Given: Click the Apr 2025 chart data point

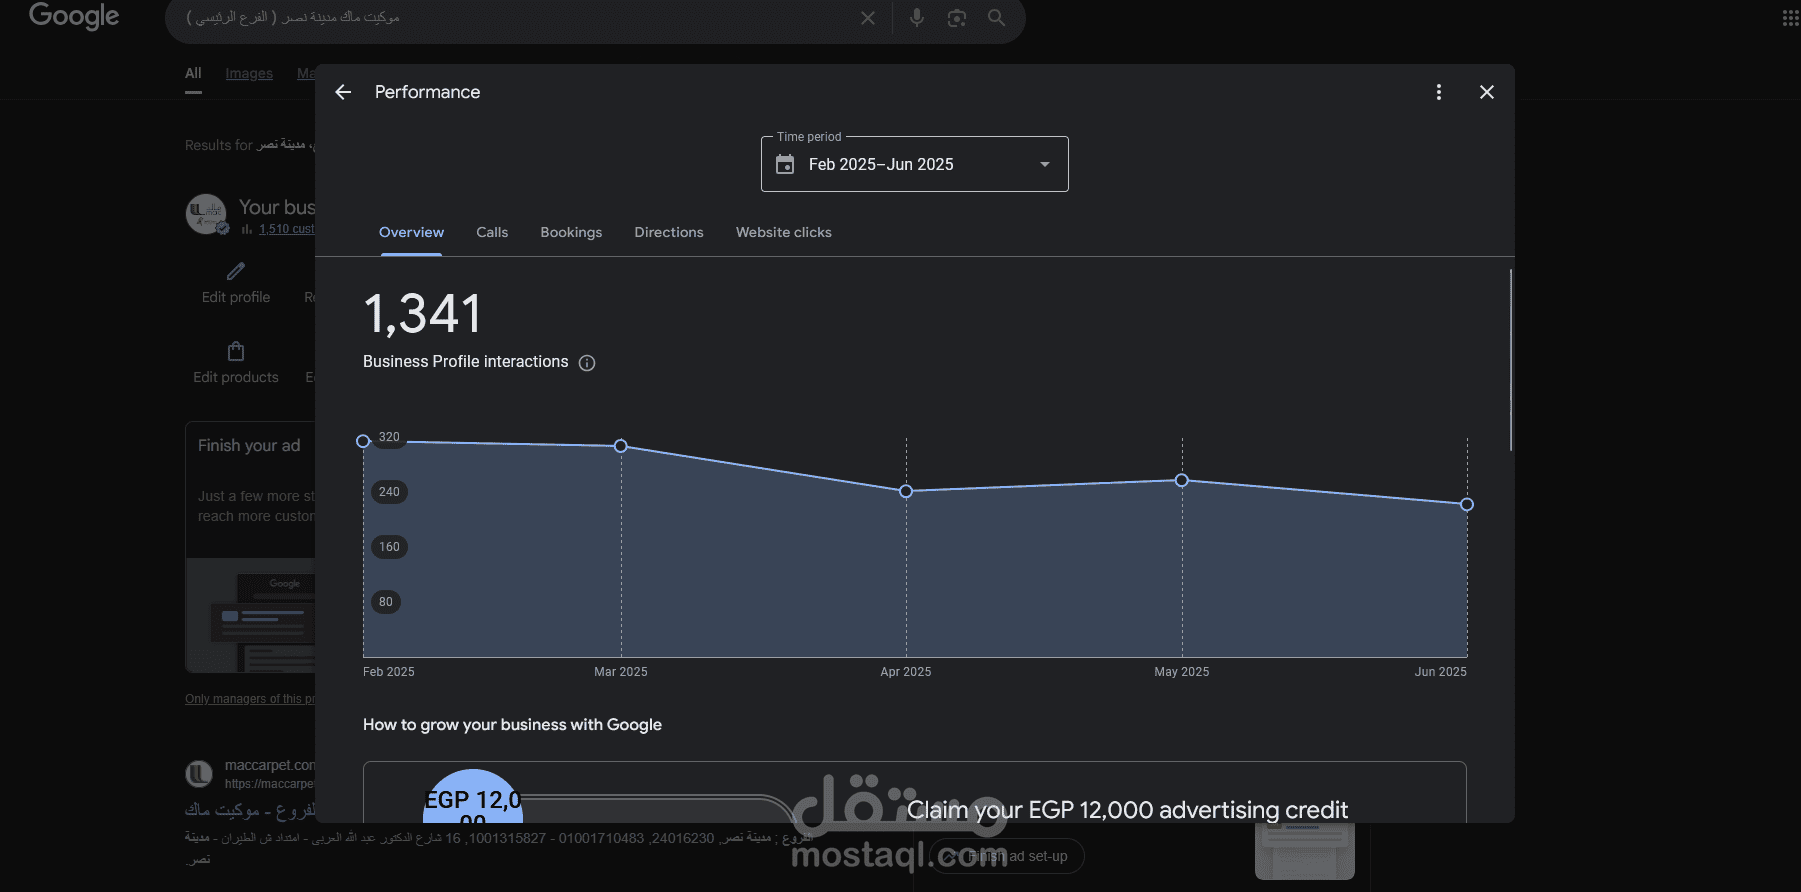Looking at the screenshot, I should tap(906, 491).
